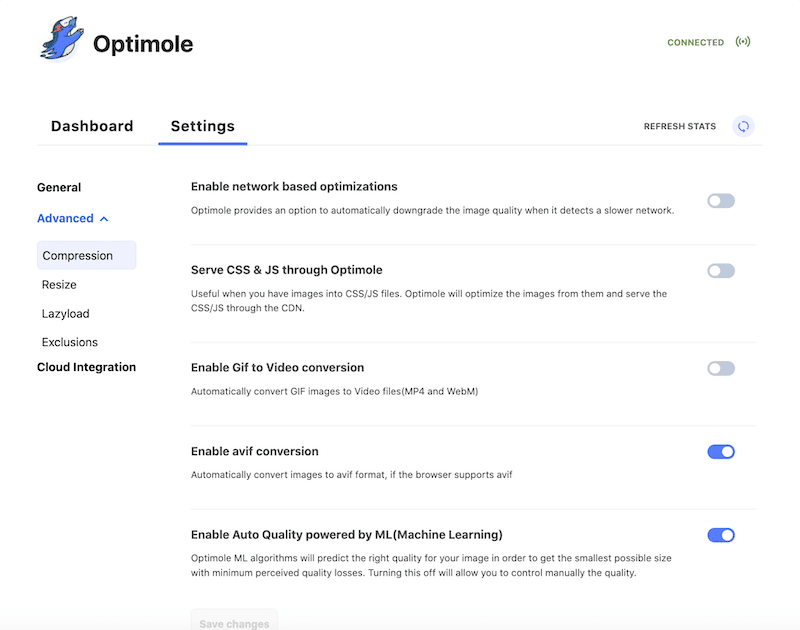Open the Resize settings page
800x630 pixels.
pos(59,285)
